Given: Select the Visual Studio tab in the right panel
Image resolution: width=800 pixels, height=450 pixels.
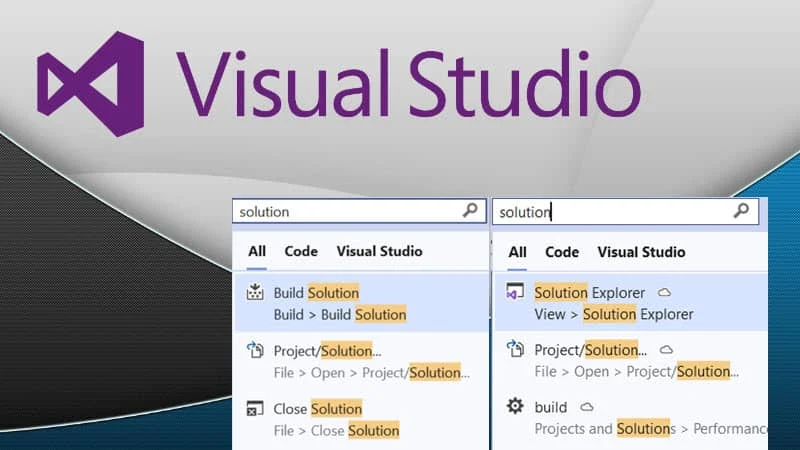Looking at the screenshot, I should (641, 252).
